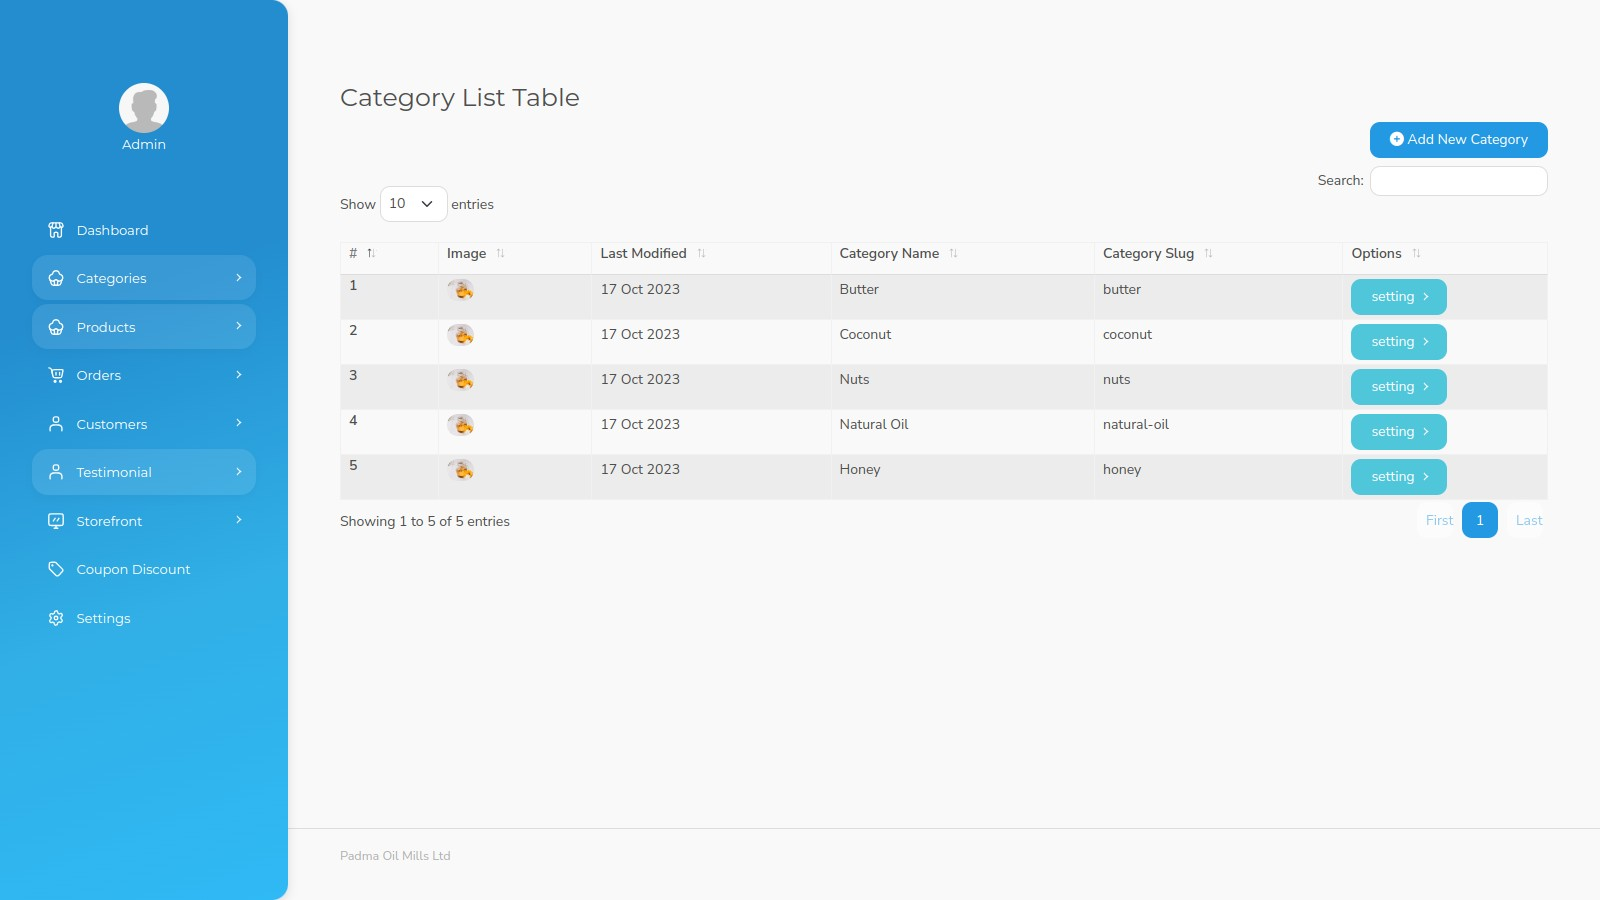This screenshot has height=900, width=1600.
Task: Click the Add New Category button
Action: click(1458, 140)
